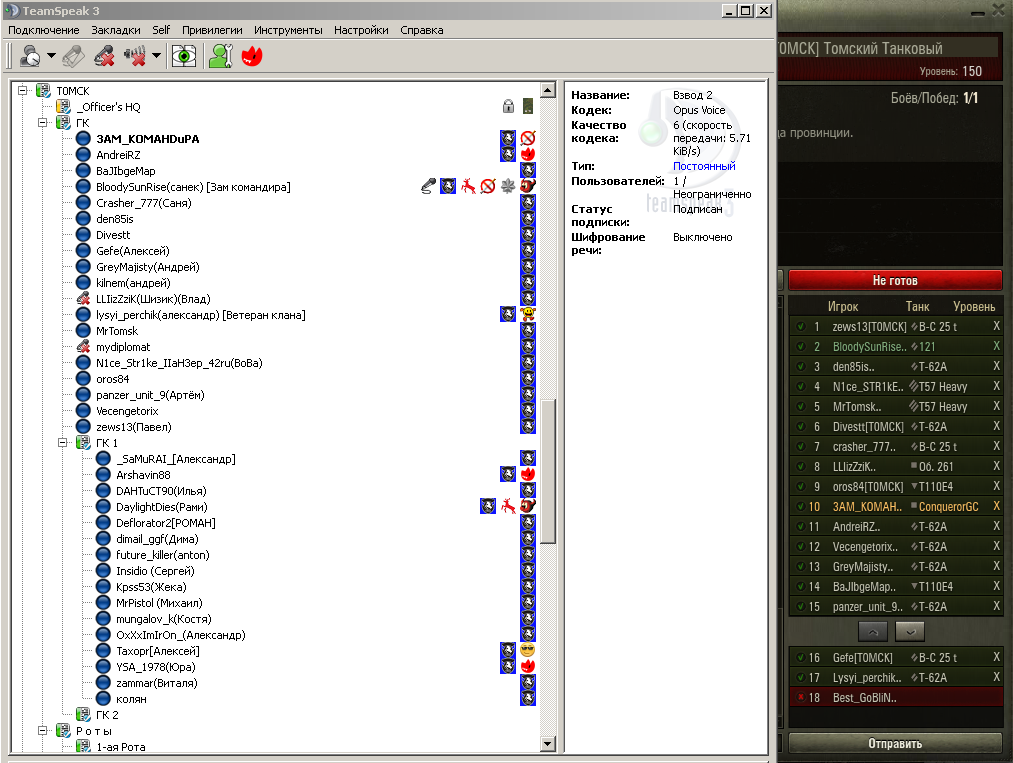Screen dimensions: 1013x763
Task: Collapse the ГК 1 channel node
Action: pos(63,443)
